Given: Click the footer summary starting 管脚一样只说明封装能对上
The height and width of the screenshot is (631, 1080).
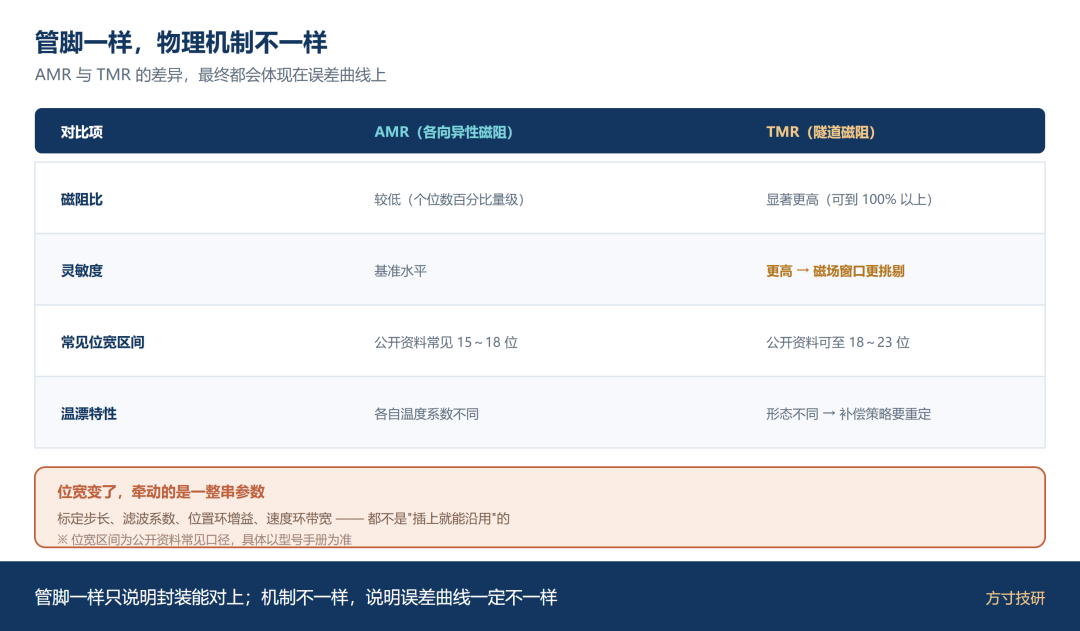Looking at the screenshot, I should coord(296,597).
